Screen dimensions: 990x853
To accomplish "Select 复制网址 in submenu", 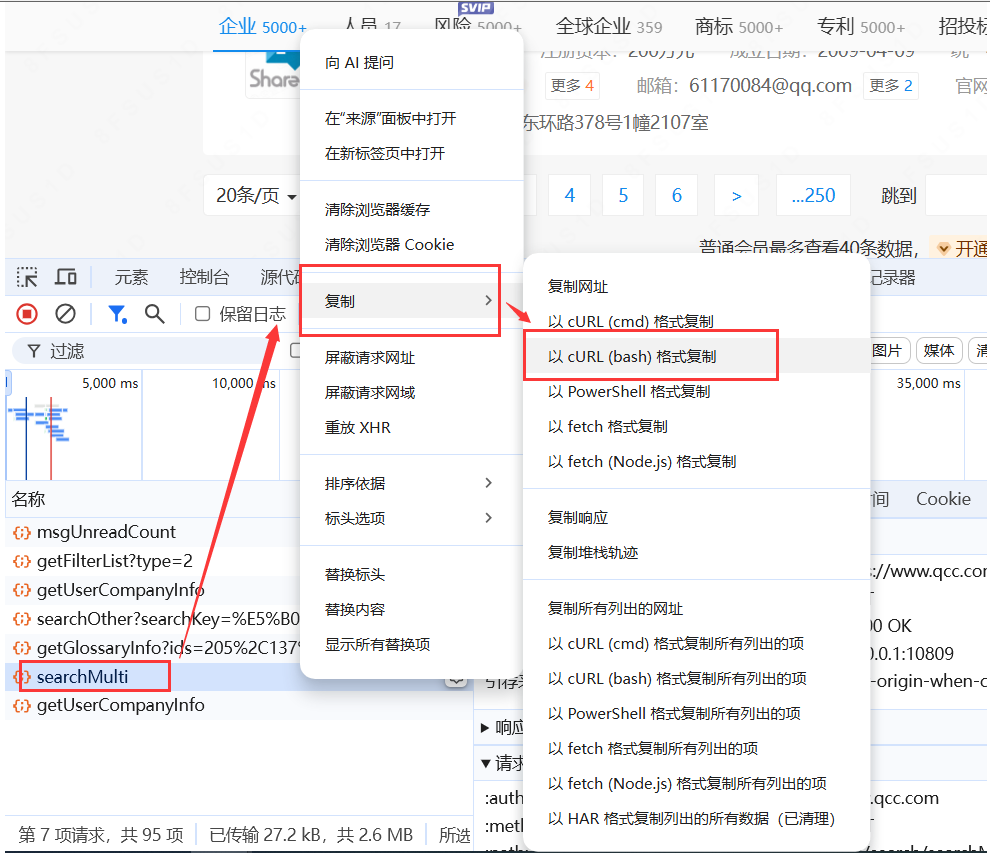I will [577, 287].
